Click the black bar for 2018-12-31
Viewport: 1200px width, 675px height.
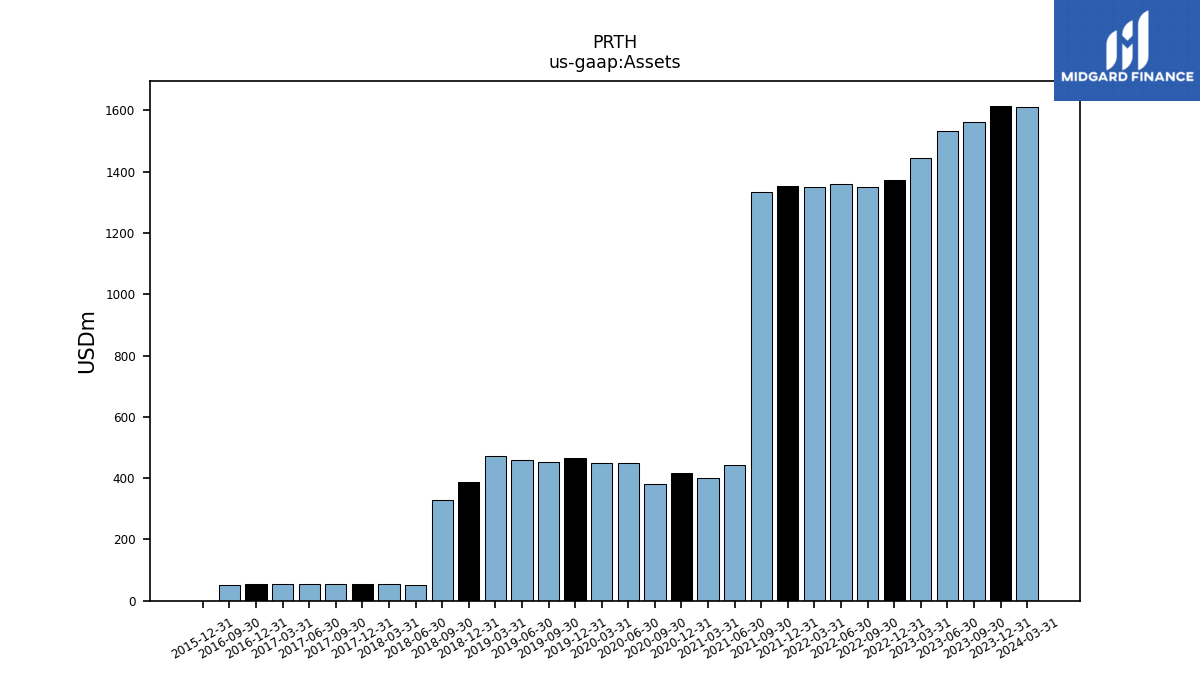click(469, 541)
